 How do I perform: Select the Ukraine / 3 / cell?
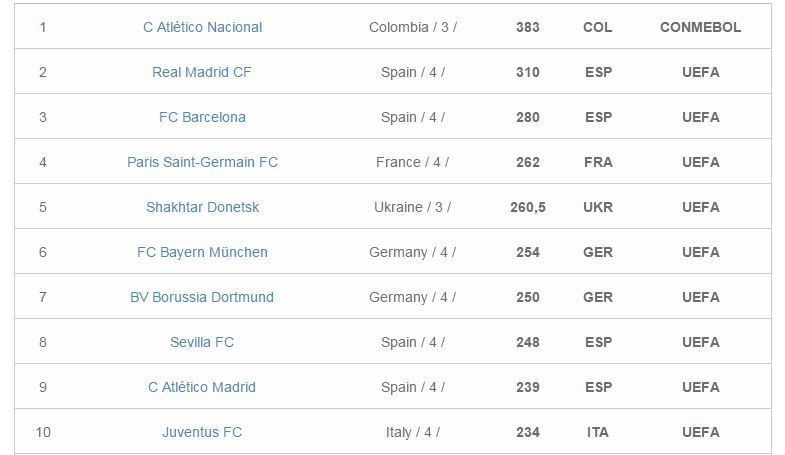tap(412, 207)
